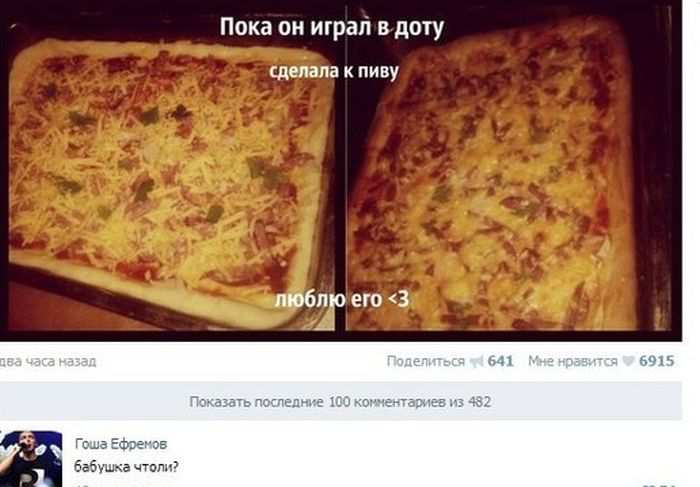
Task: Click the megaphone share icon
Action: coord(477,361)
